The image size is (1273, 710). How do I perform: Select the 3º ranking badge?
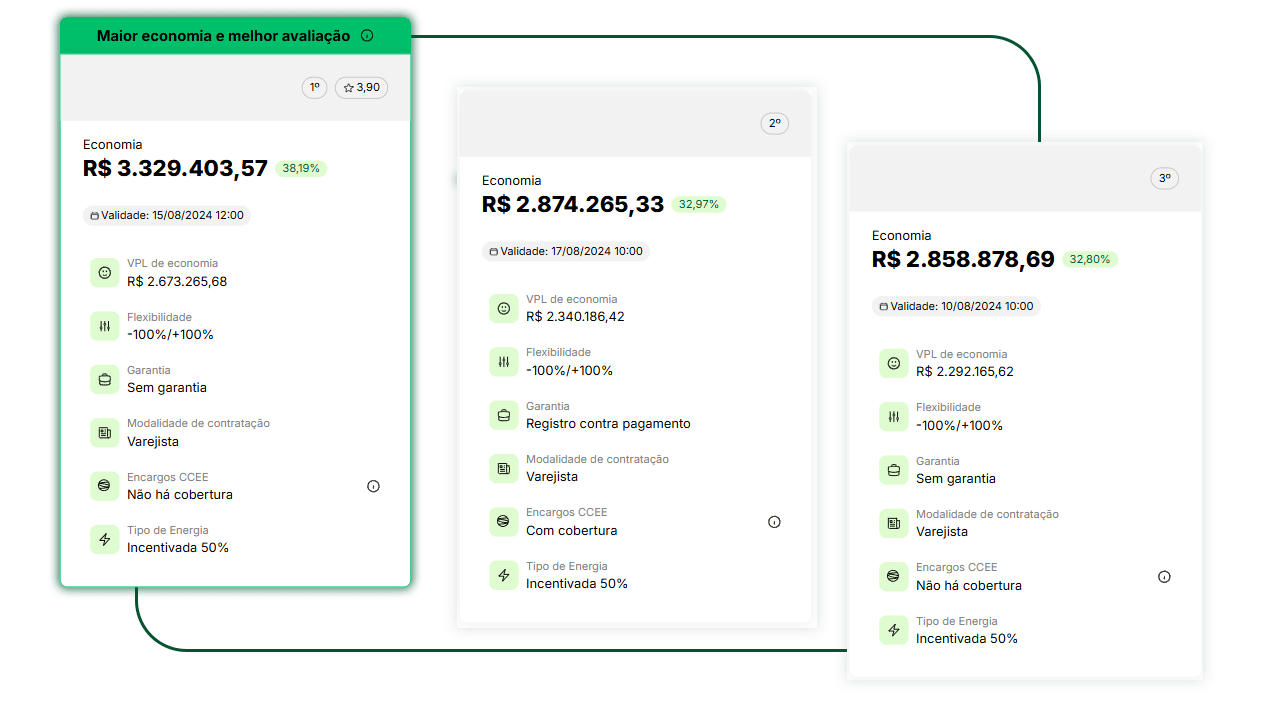coord(1164,179)
